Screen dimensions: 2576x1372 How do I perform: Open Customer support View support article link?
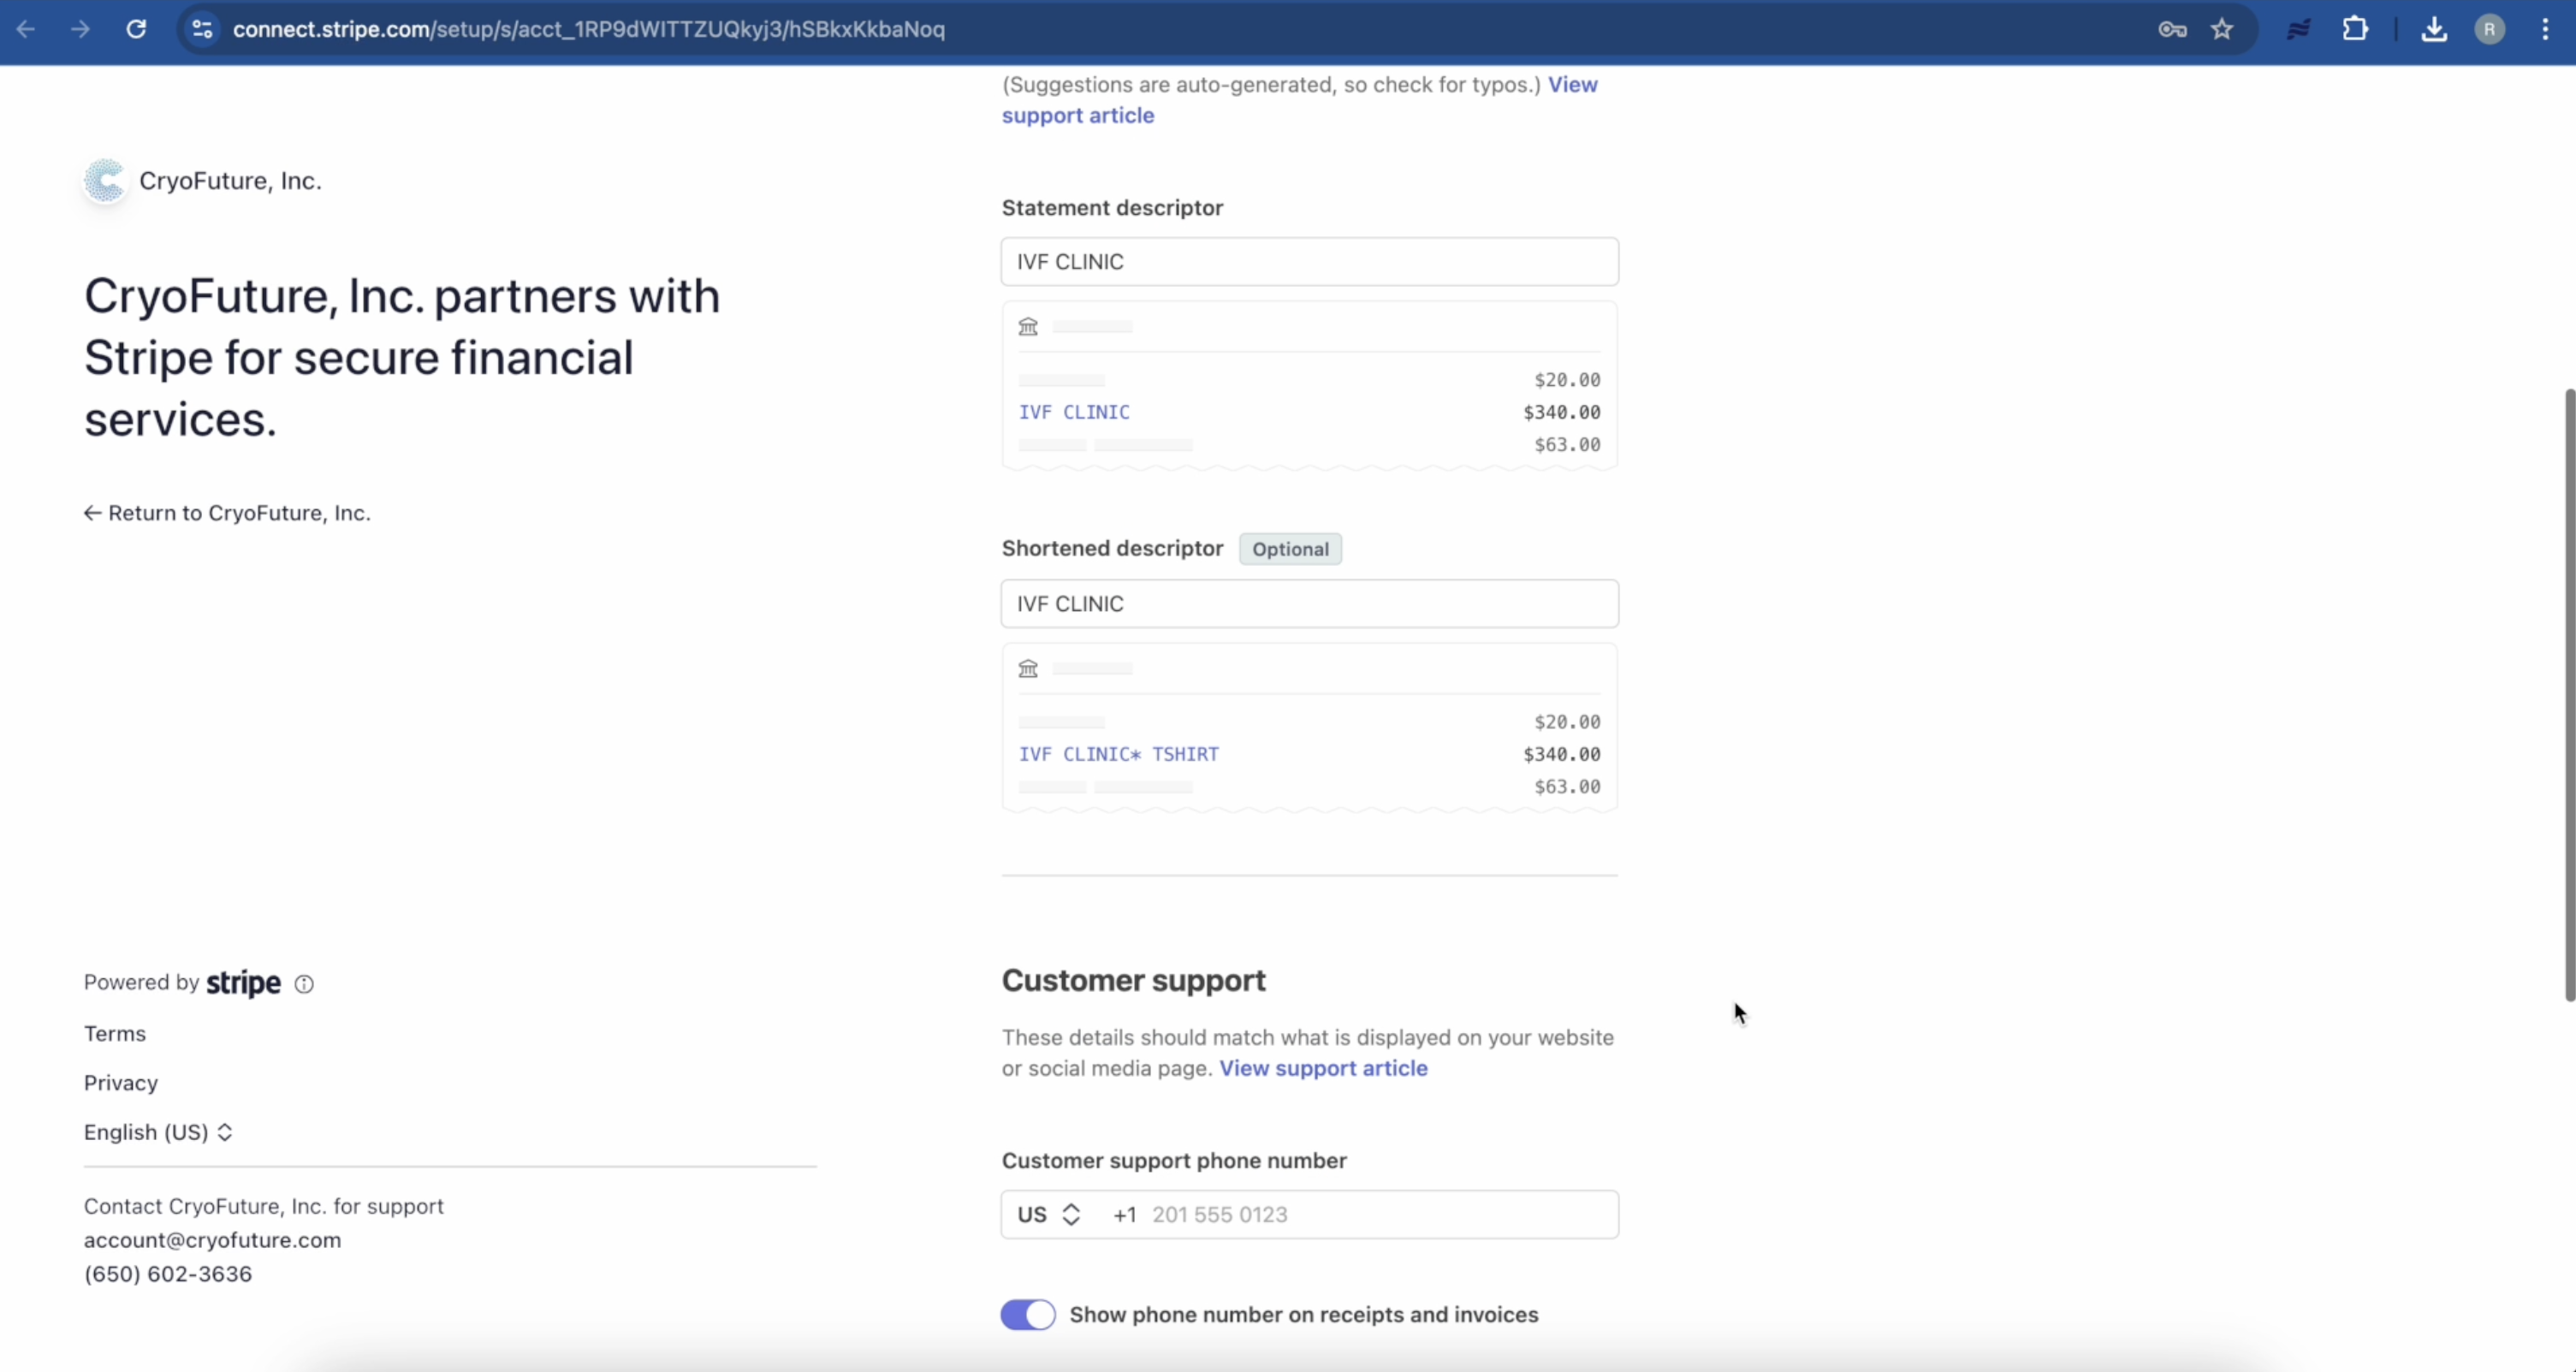pos(1323,1068)
